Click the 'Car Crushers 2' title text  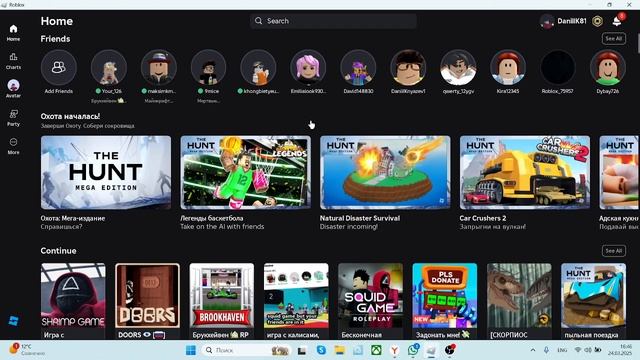pos(483,218)
